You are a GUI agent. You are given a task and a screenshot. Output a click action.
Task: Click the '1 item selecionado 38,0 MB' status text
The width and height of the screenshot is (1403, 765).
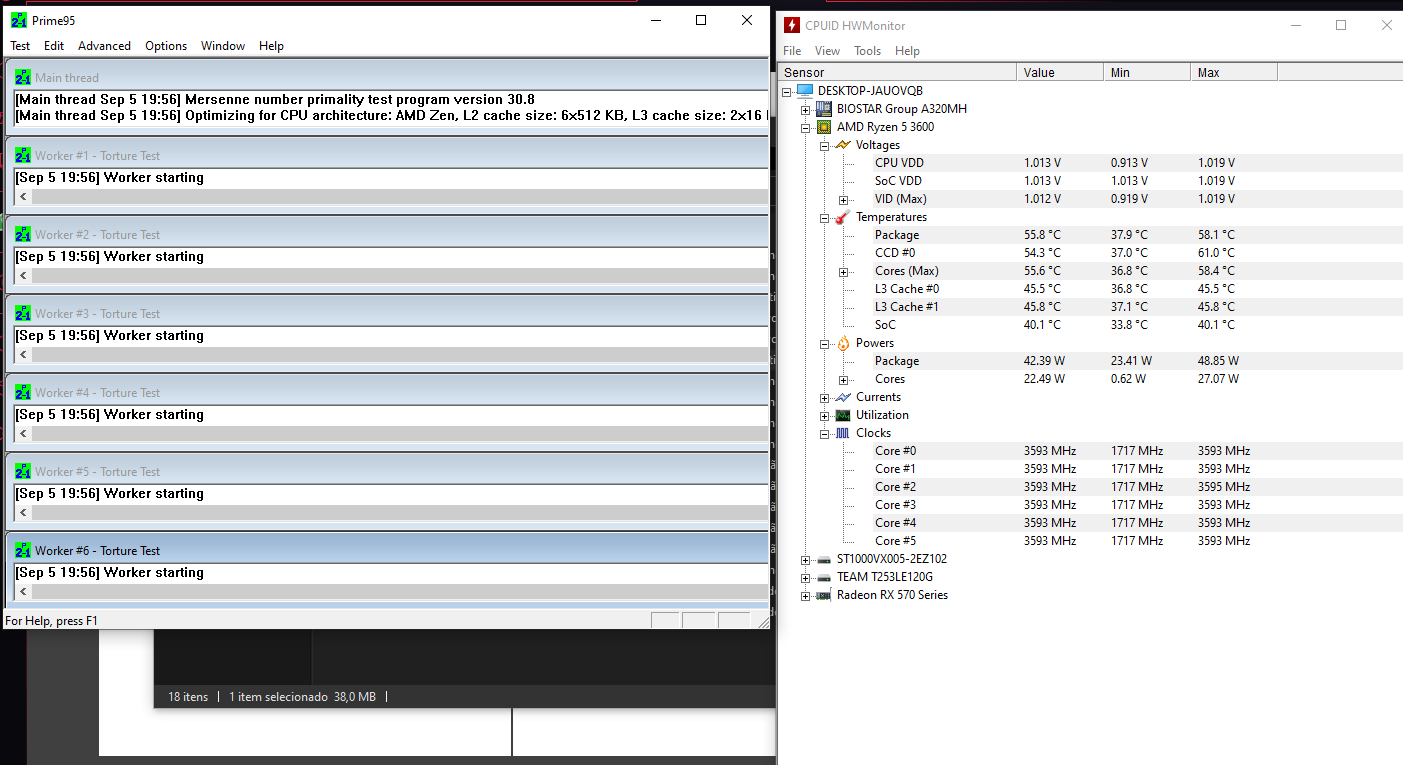(302, 697)
